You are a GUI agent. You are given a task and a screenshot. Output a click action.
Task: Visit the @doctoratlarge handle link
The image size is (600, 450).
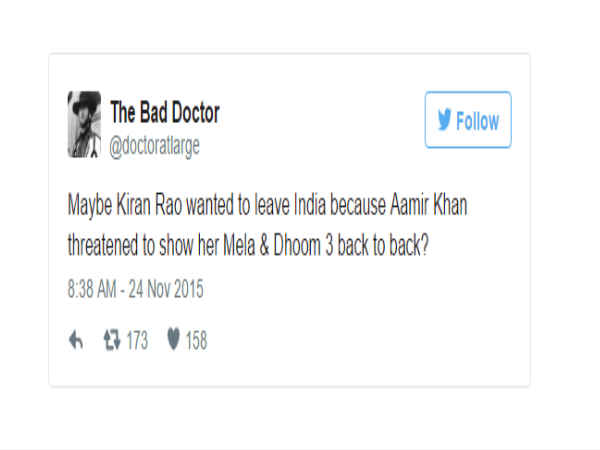click(155, 146)
